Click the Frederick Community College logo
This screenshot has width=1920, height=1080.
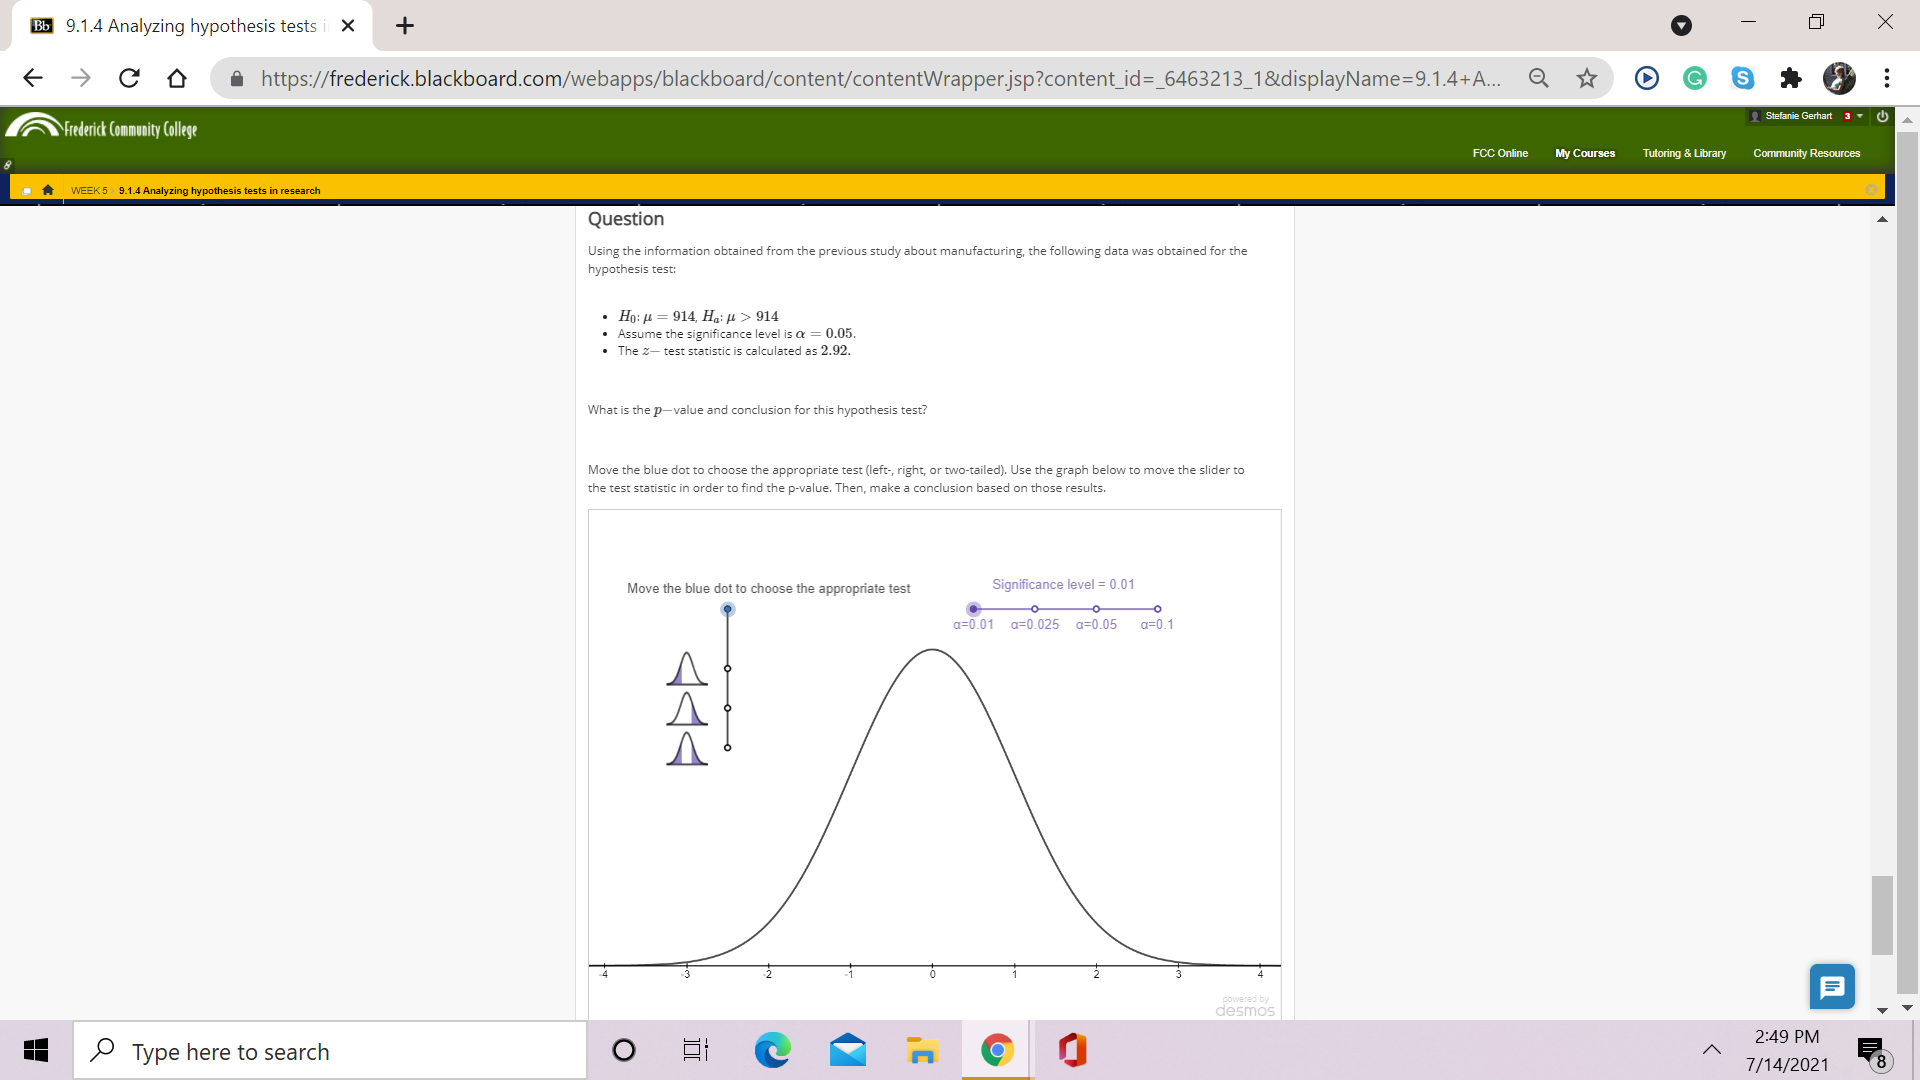[100, 128]
